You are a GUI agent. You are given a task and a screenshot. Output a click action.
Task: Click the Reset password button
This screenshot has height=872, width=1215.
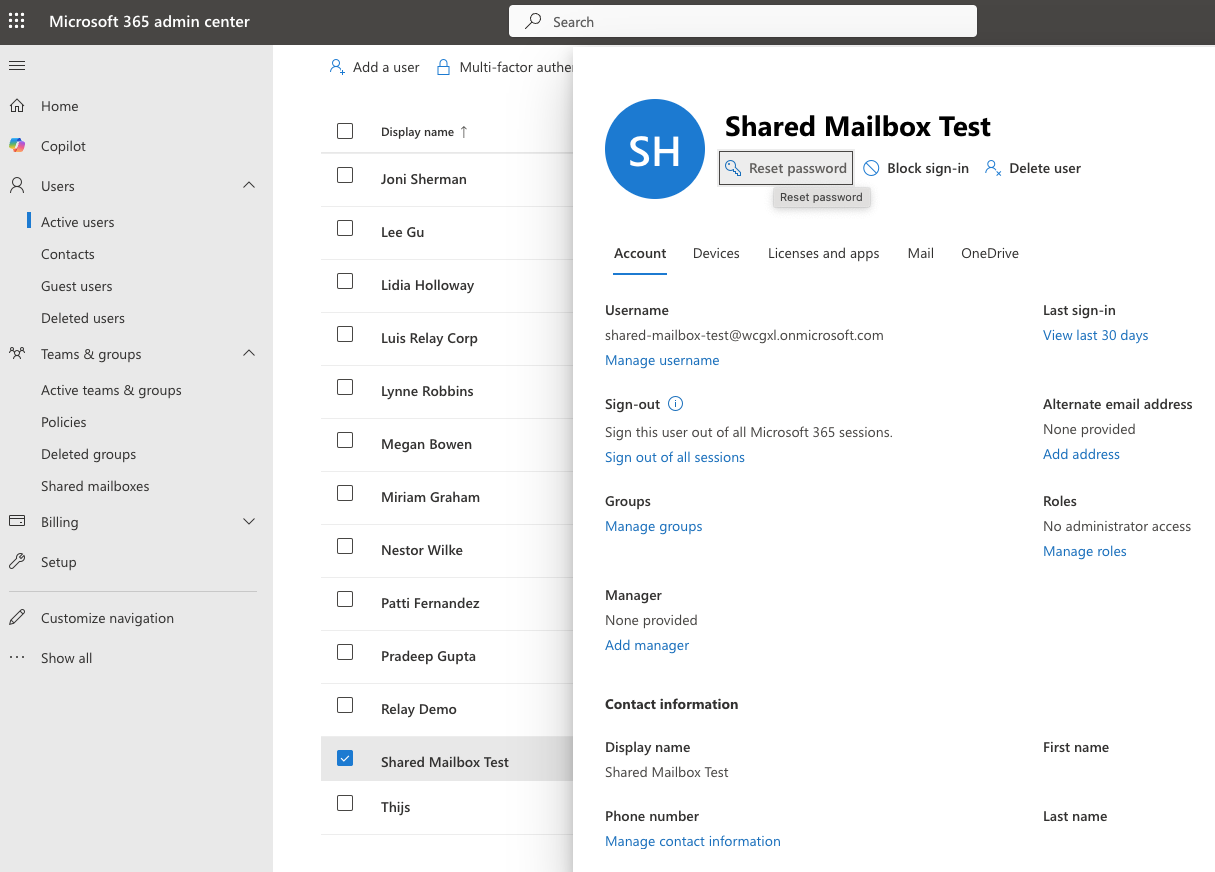[x=785, y=167]
